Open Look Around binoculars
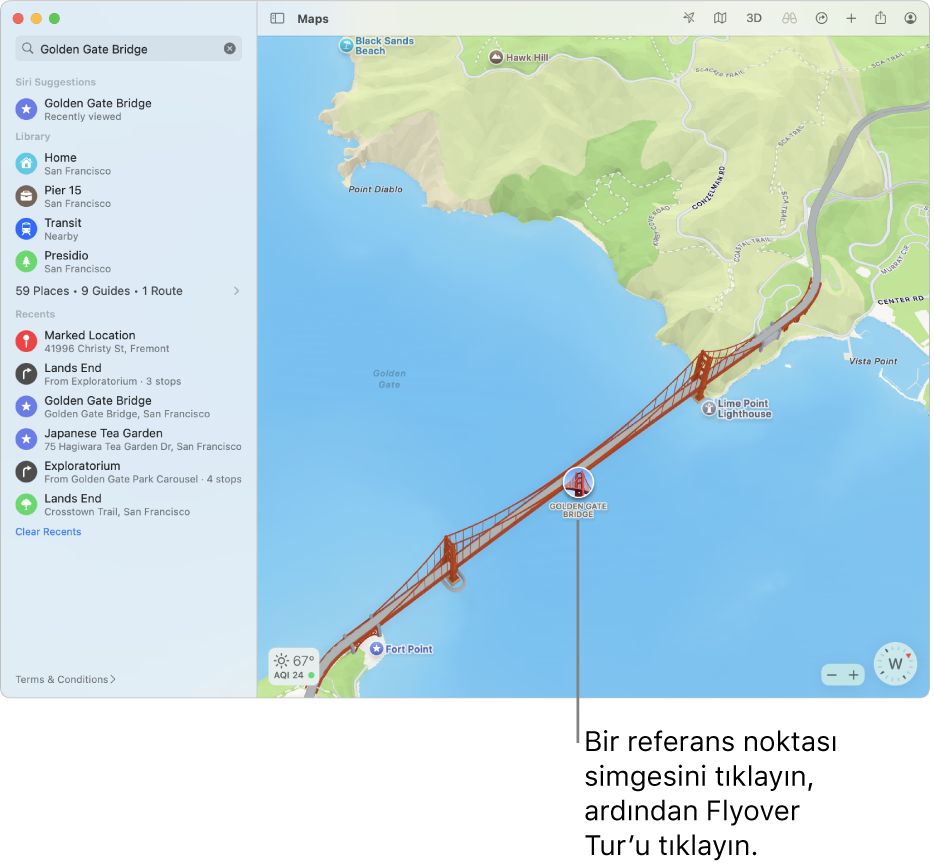The width and height of the screenshot is (934, 867). point(789,18)
